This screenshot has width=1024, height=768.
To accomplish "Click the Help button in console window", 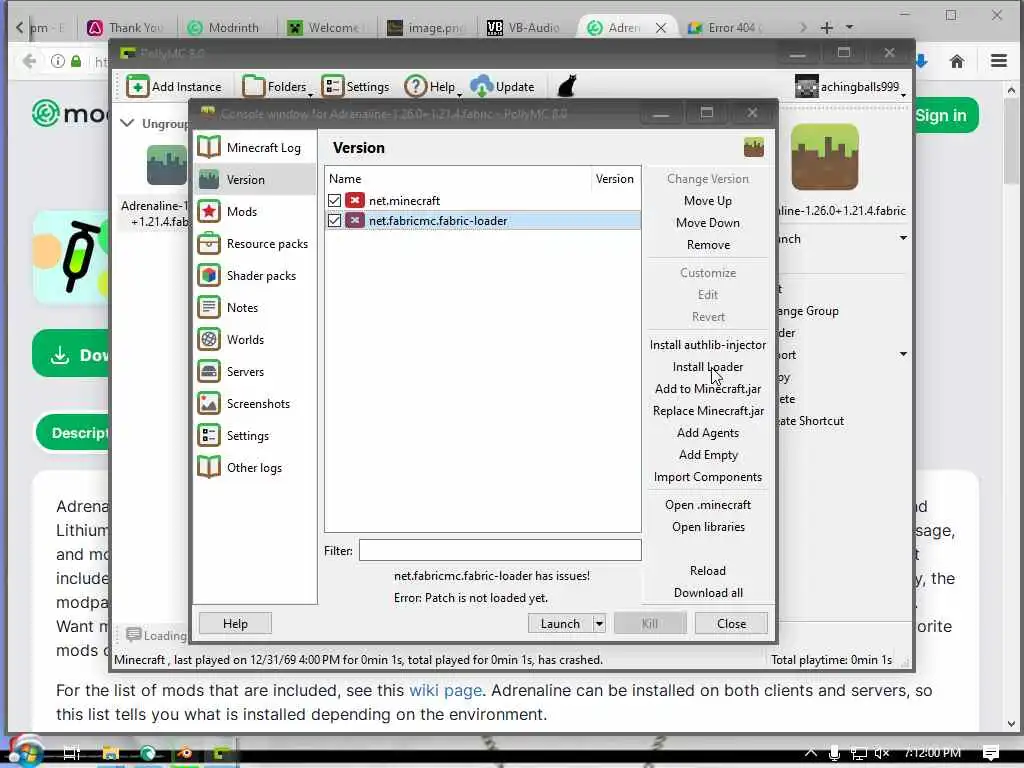I will click(x=235, y=624).
